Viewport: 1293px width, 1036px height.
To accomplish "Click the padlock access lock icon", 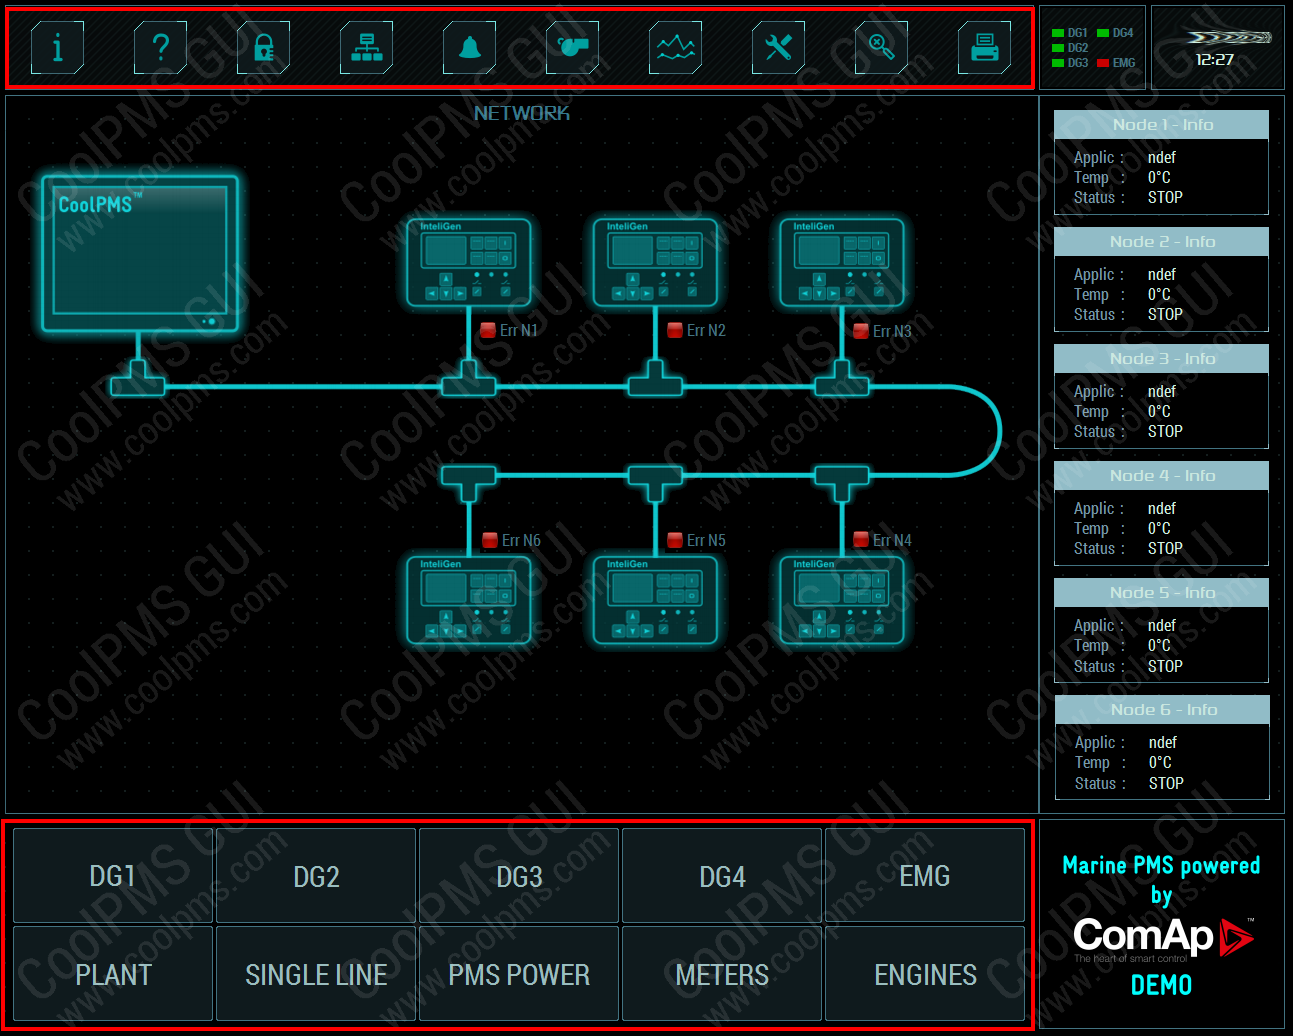I will point(263,47).
